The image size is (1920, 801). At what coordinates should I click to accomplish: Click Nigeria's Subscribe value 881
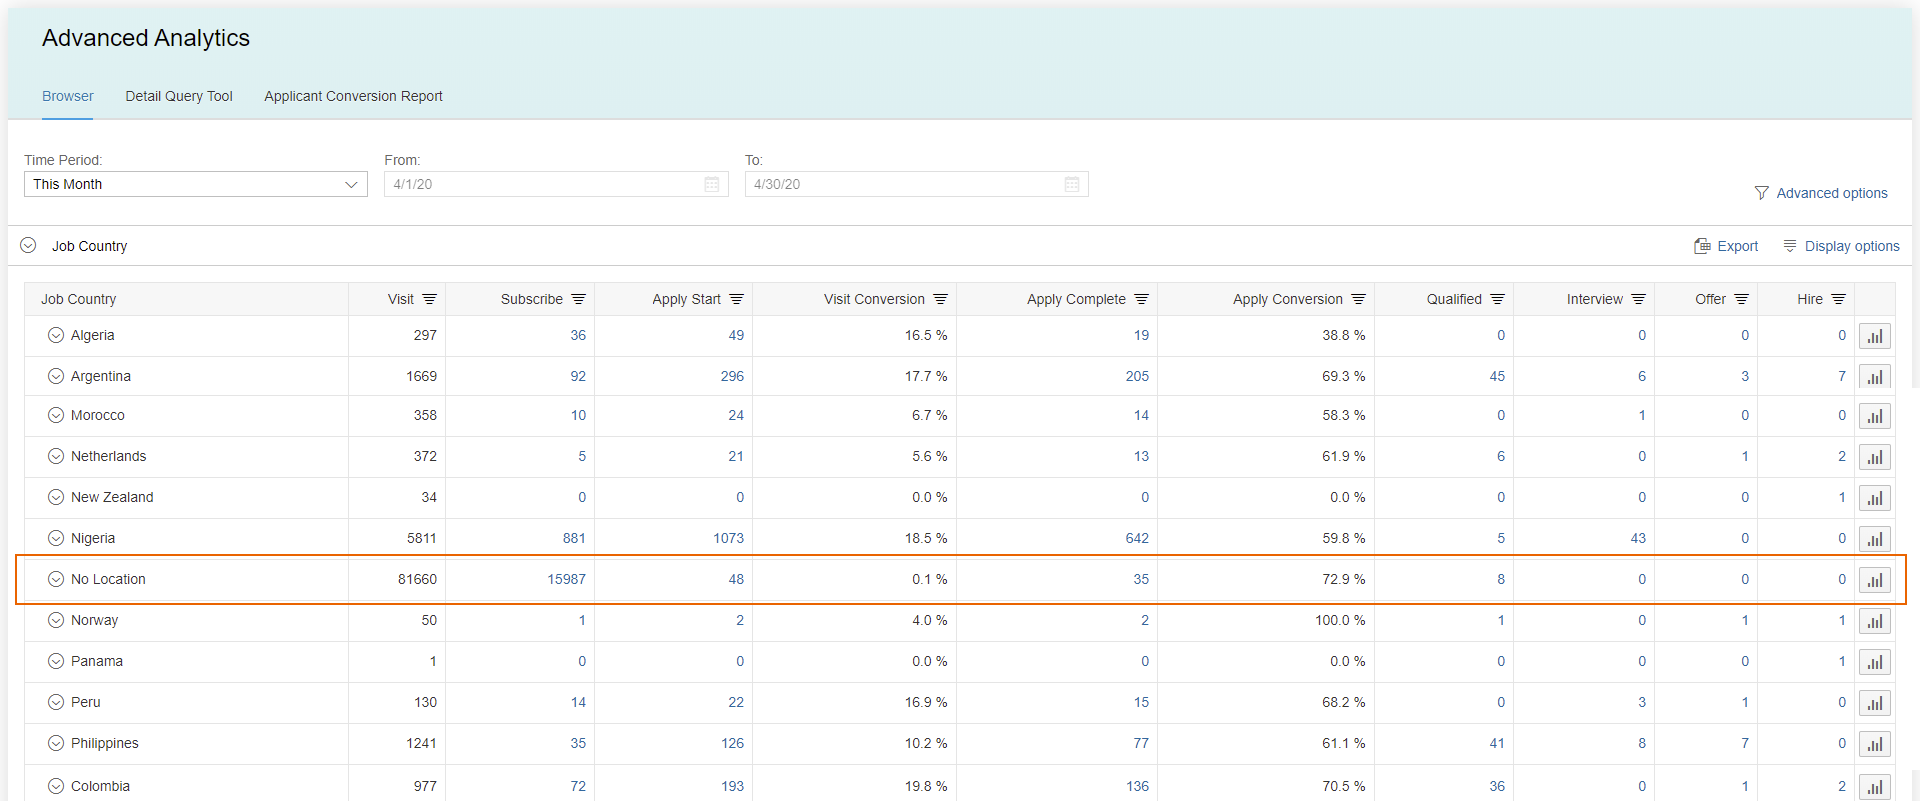[574, 538]
